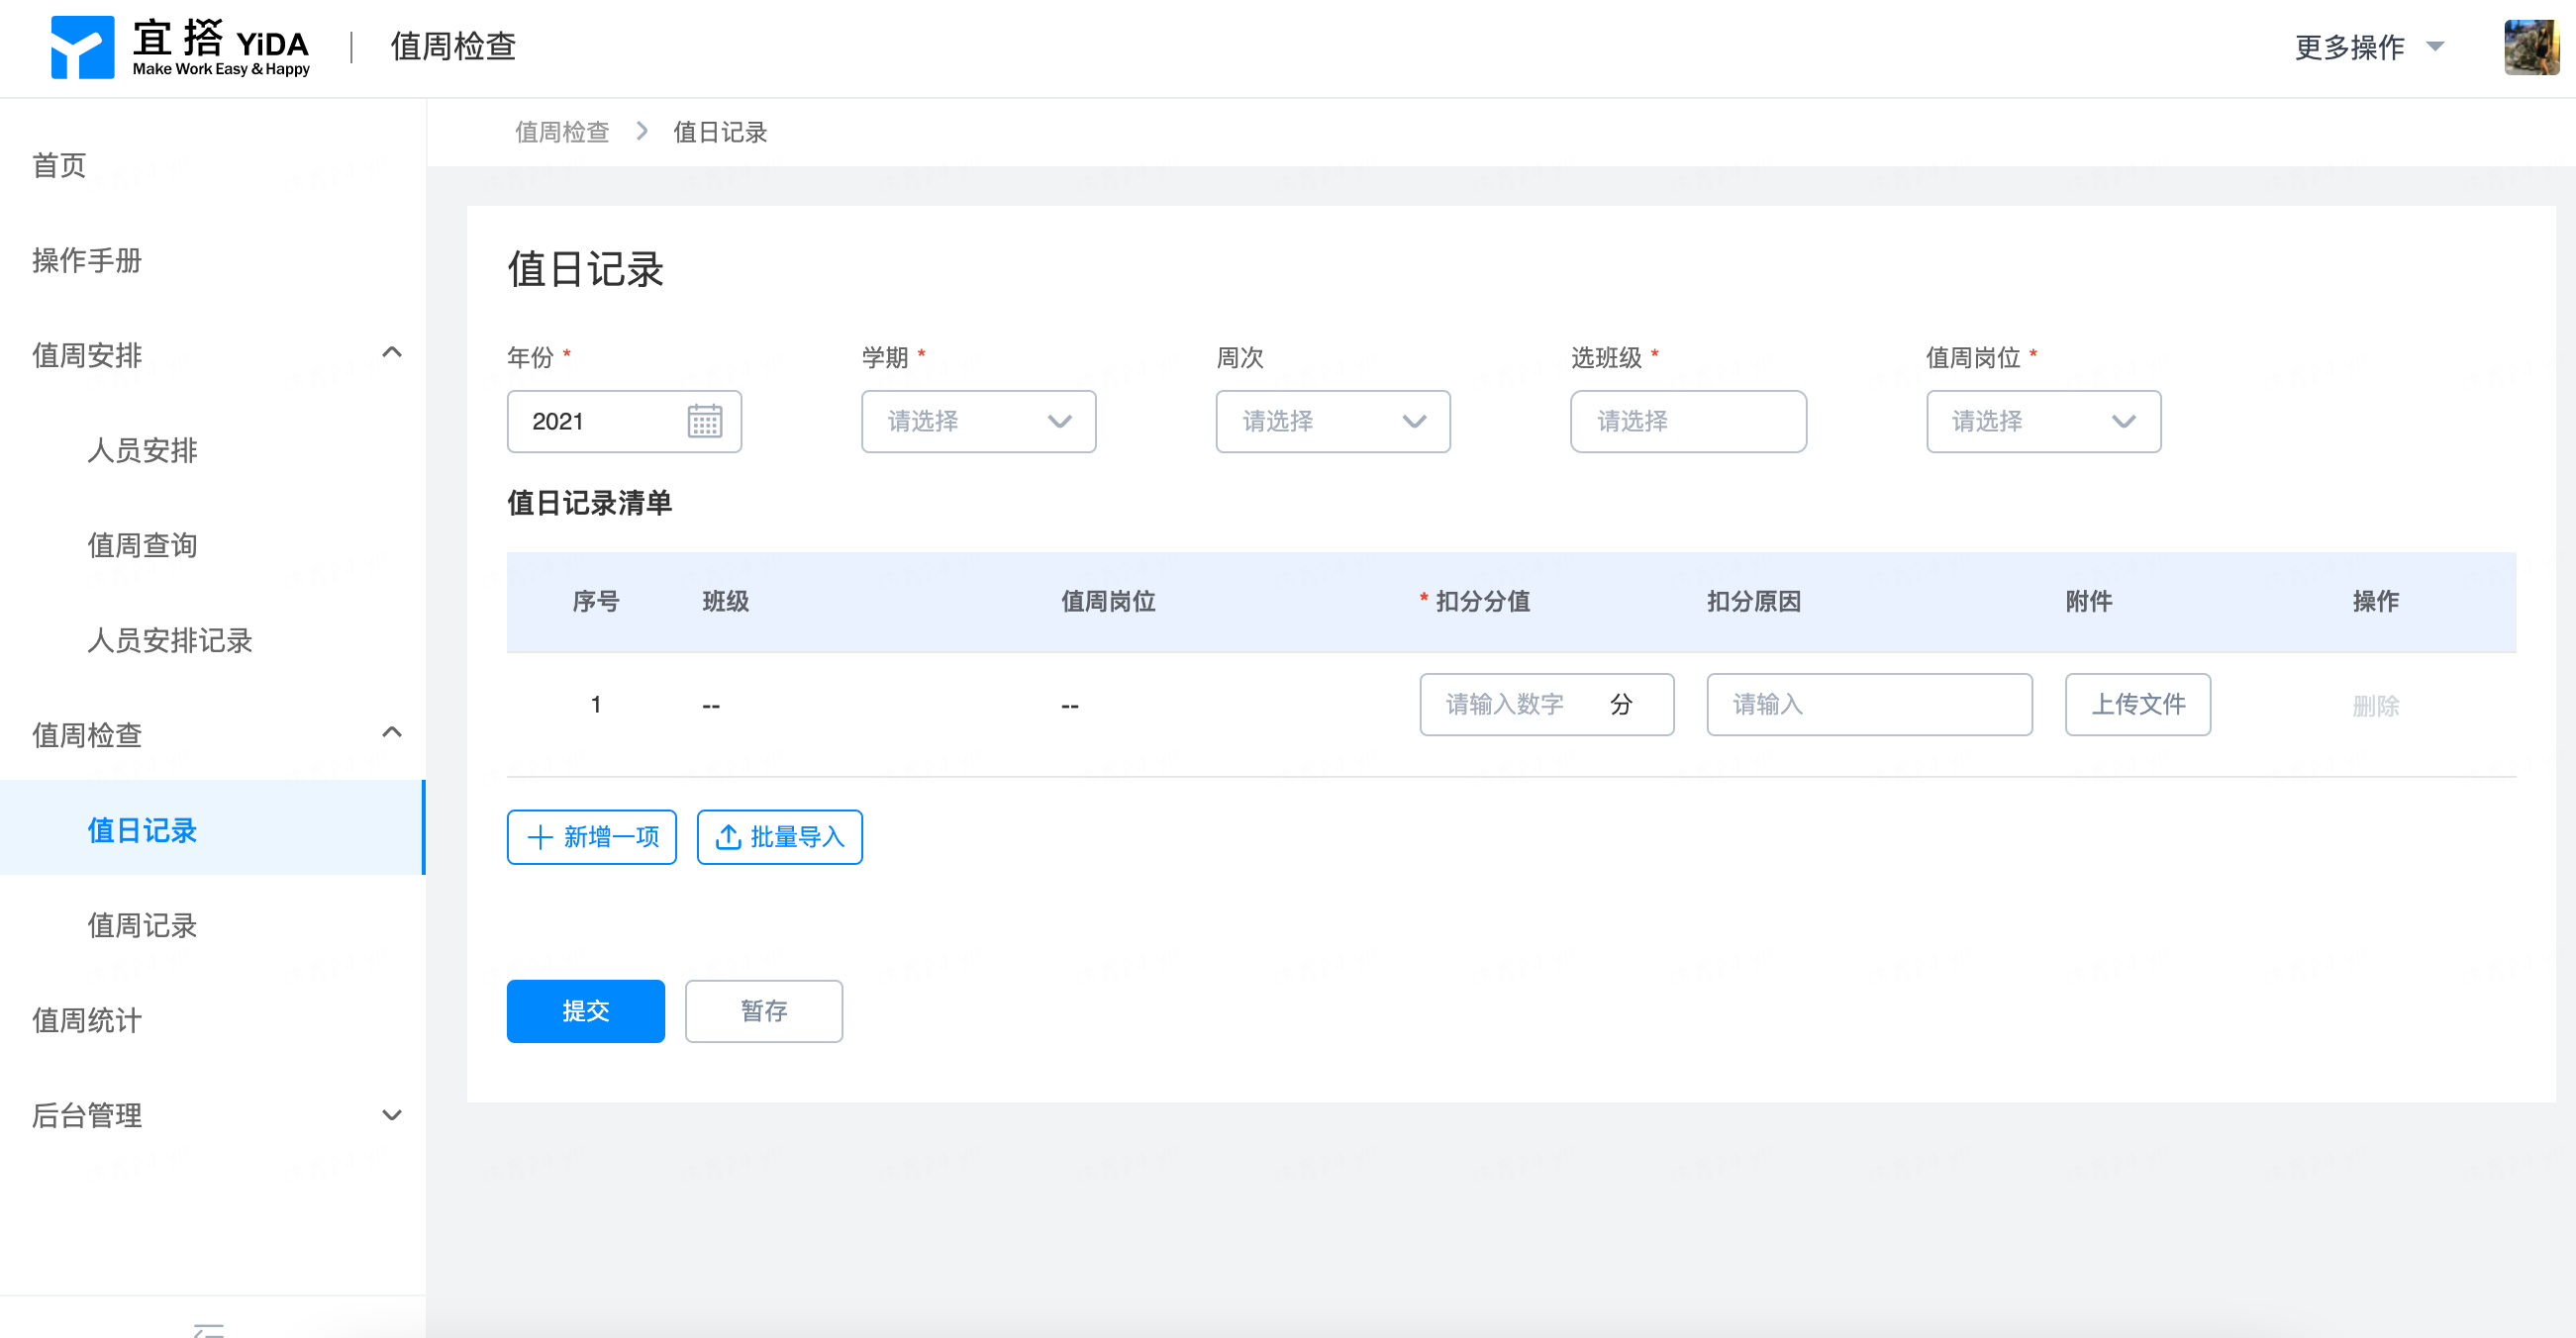This screenshot has height=1338, width=2576.
Task: Open 值周记录 menu item
Action: point(142,925)
